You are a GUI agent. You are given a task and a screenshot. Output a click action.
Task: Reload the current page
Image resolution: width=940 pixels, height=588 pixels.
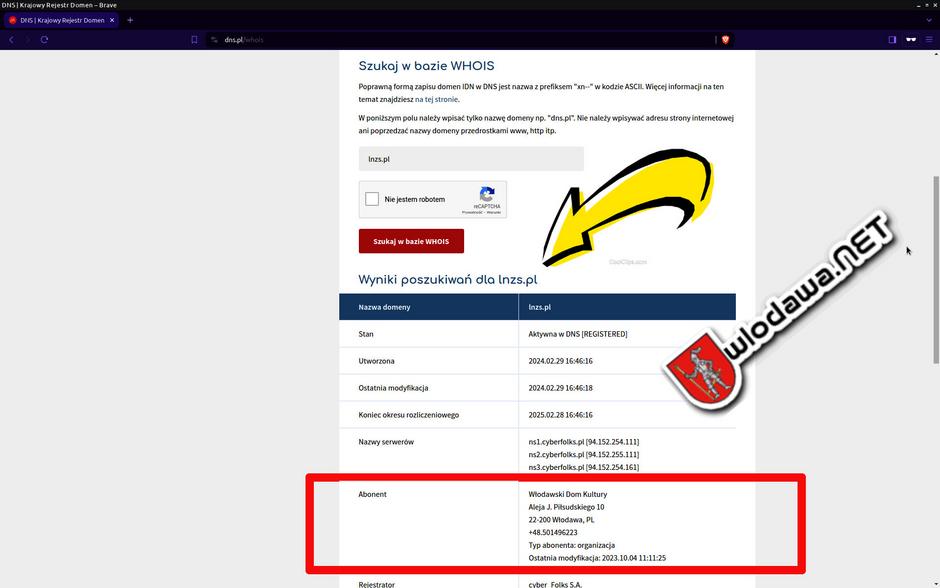43,40
